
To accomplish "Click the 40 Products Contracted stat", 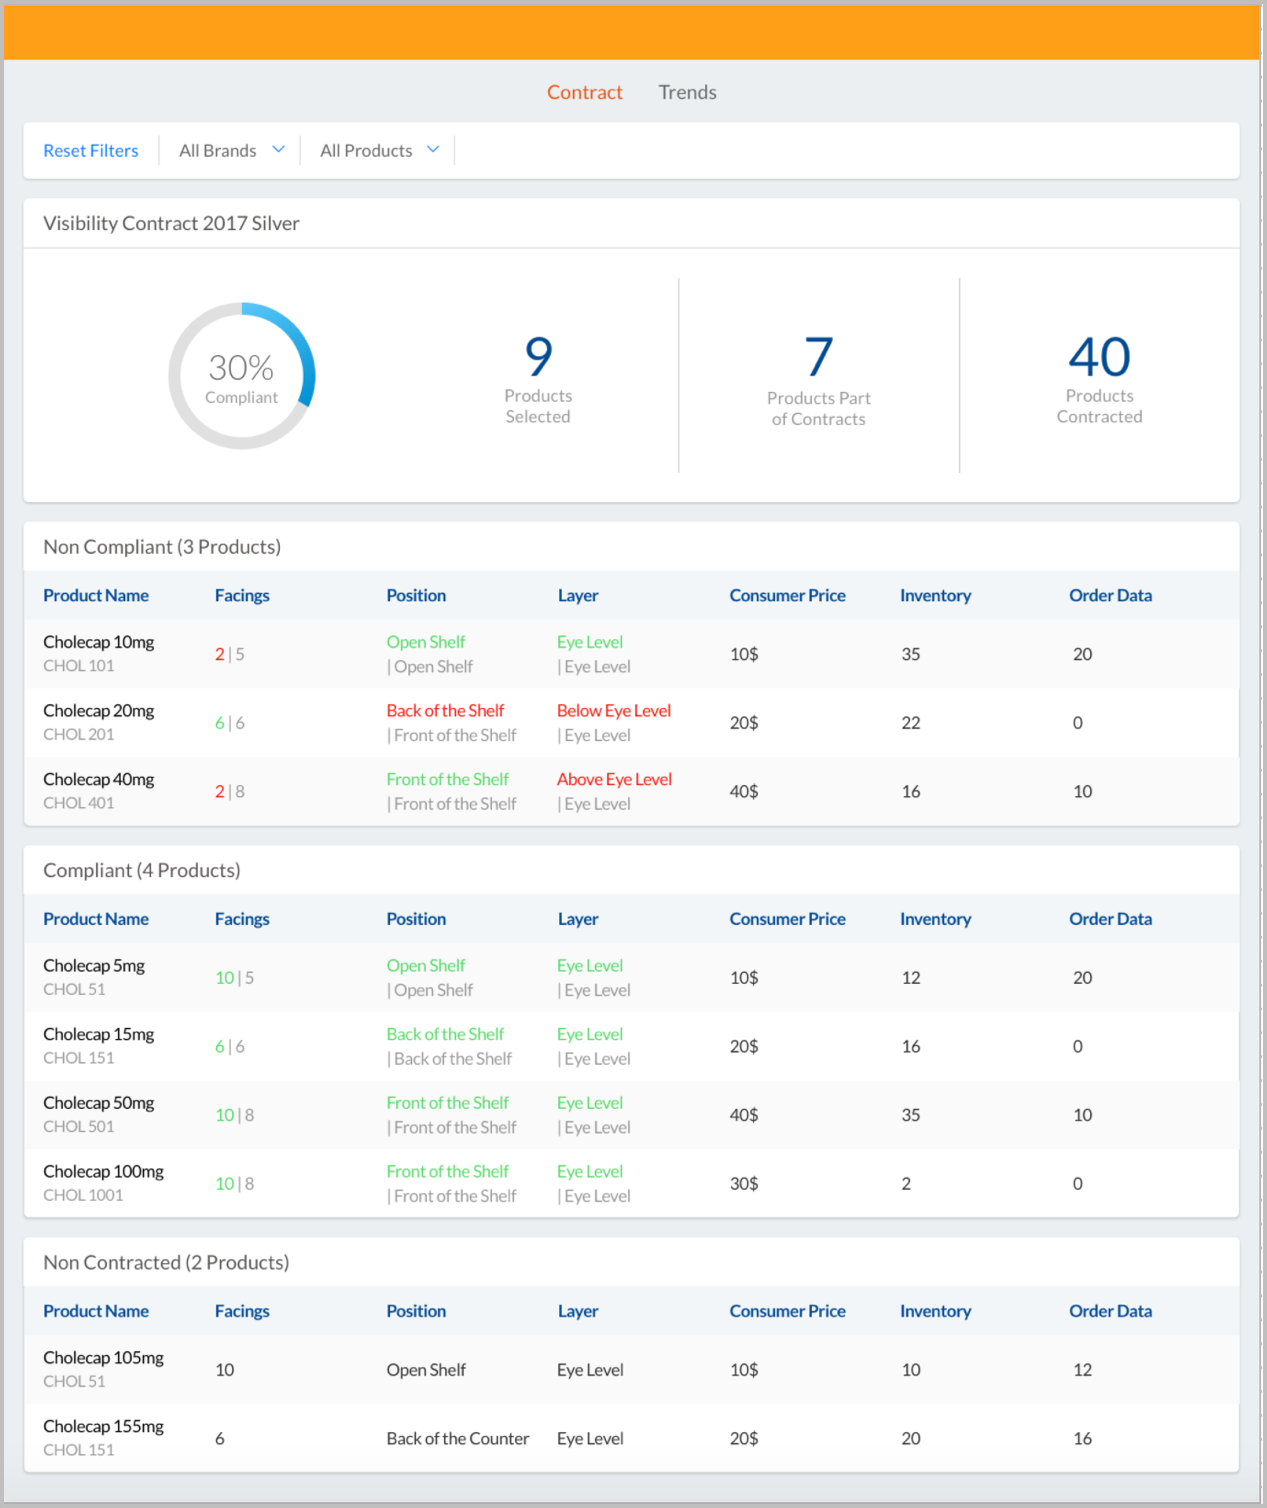I will pos(1099,379).
